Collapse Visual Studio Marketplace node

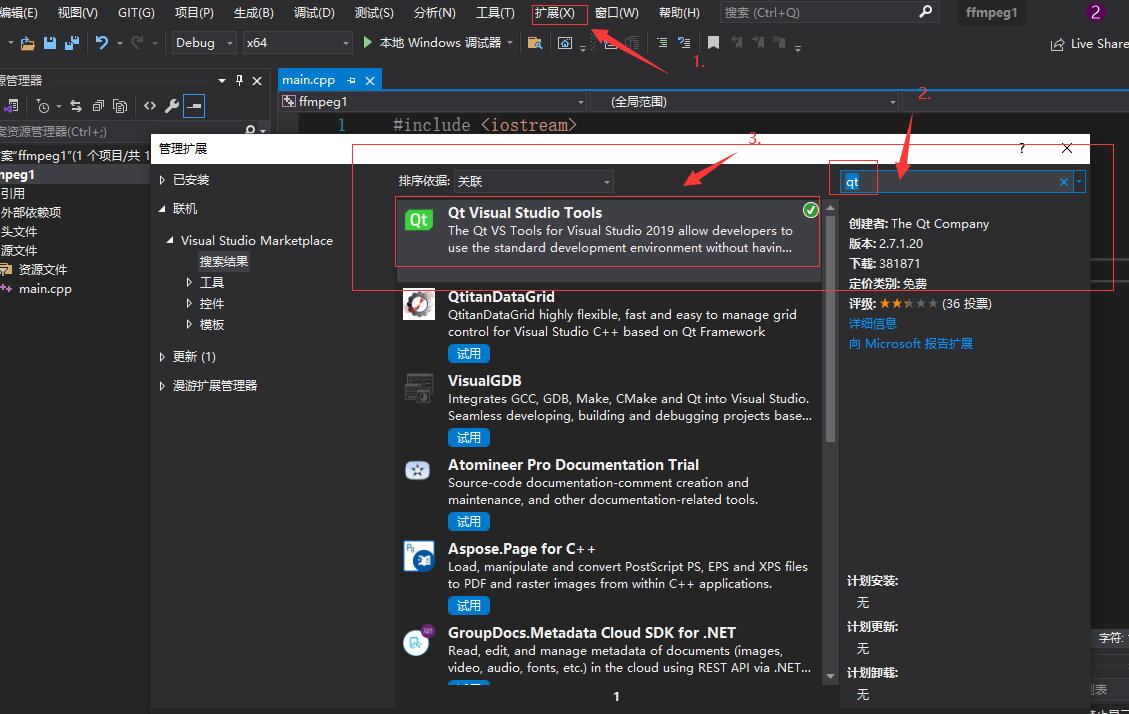coord(170,240)
